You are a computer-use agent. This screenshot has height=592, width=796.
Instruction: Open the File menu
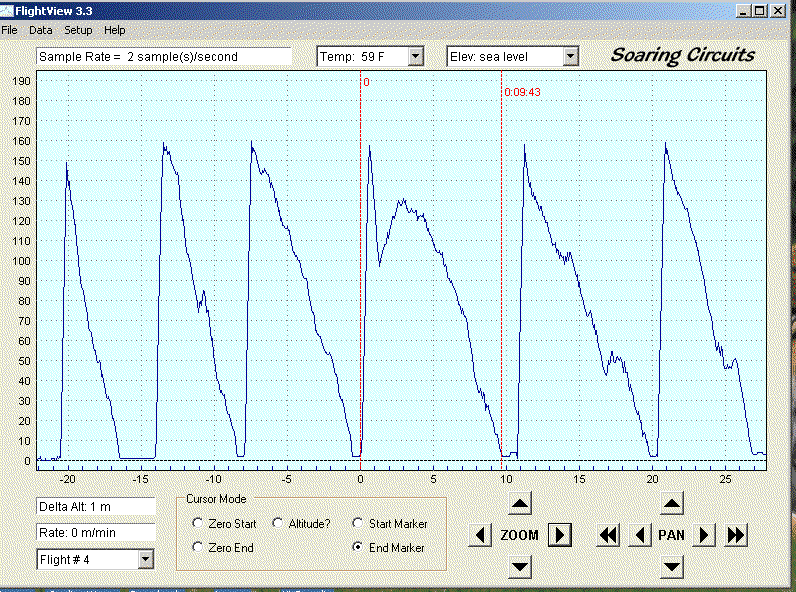coord(9,30)
